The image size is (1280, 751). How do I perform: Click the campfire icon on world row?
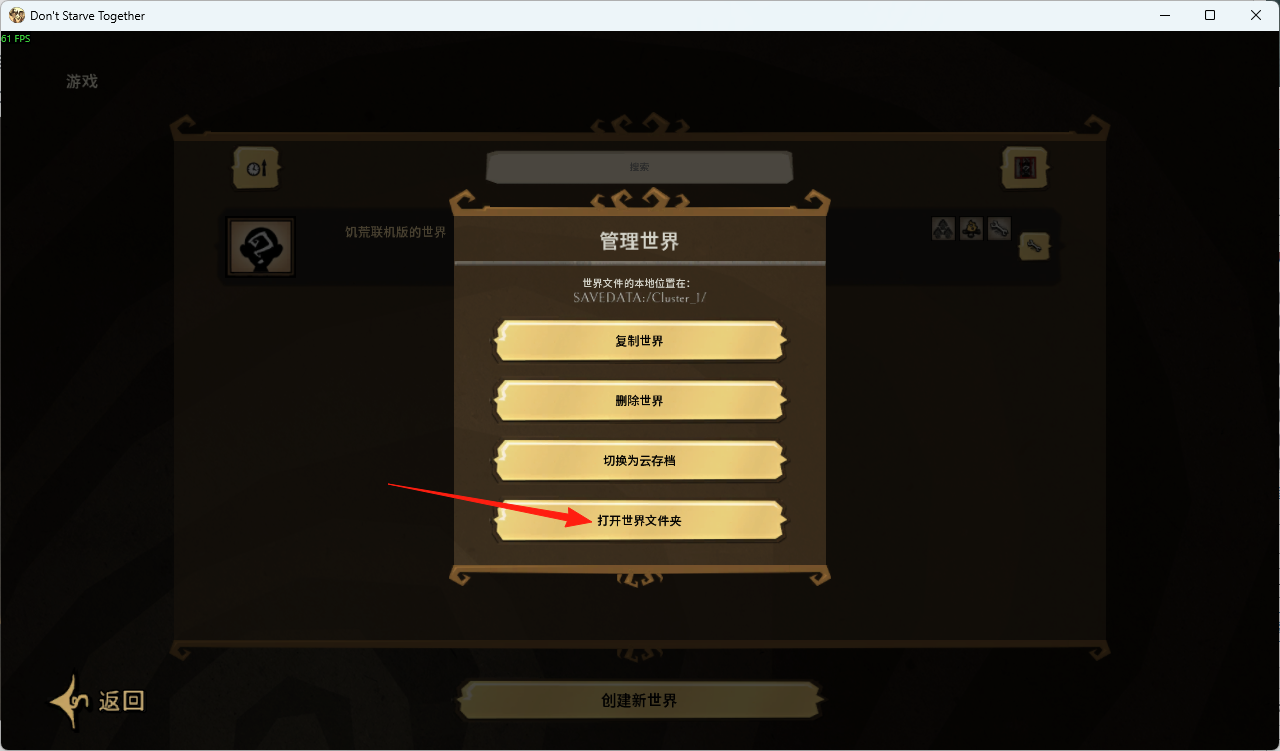pos(970,229)
